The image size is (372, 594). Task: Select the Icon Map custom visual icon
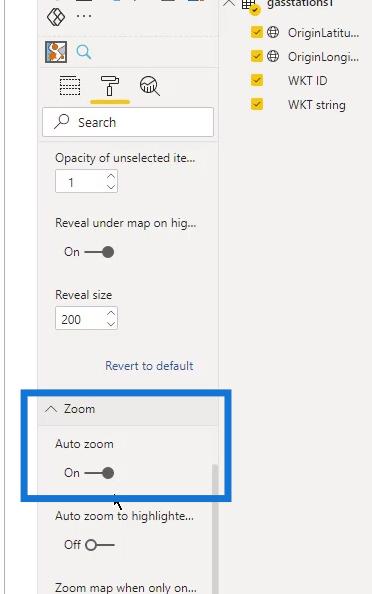pos(56,52)
